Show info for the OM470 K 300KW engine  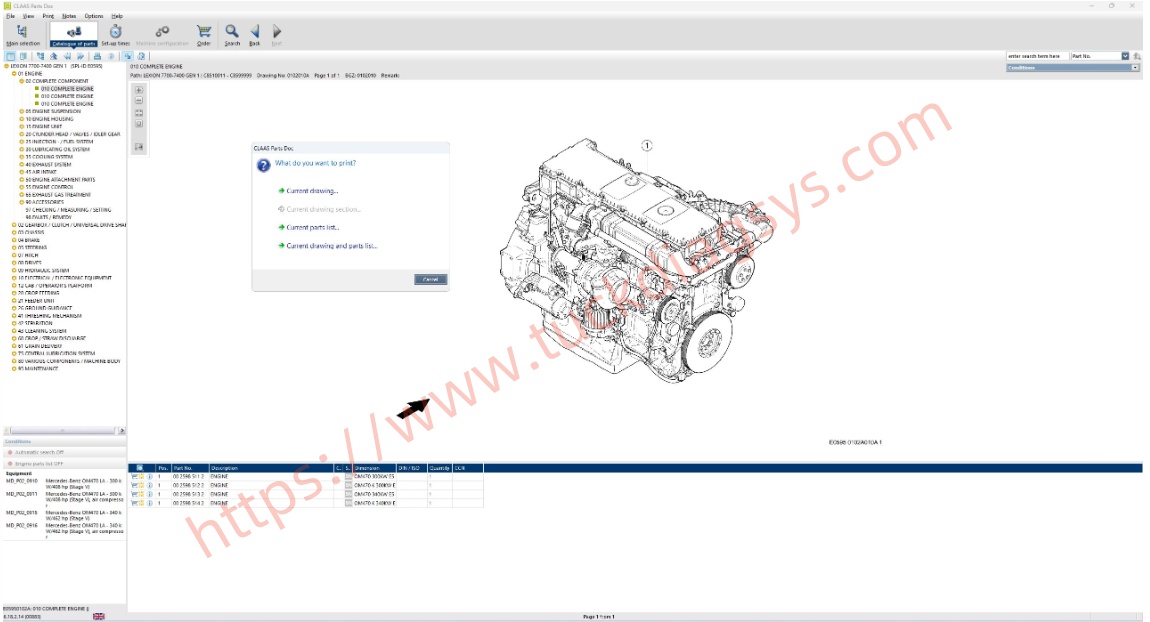150,486
